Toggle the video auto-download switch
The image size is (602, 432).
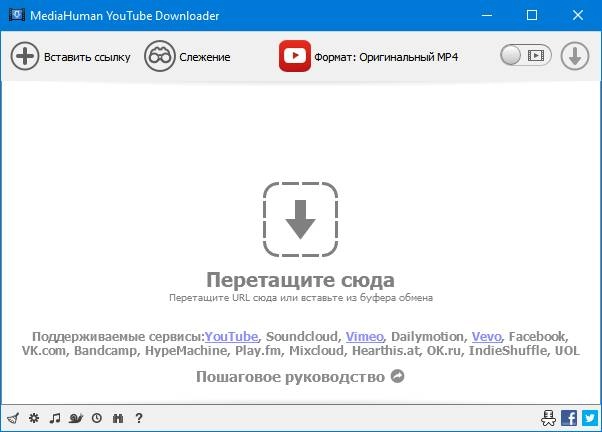tap(526, 56)
